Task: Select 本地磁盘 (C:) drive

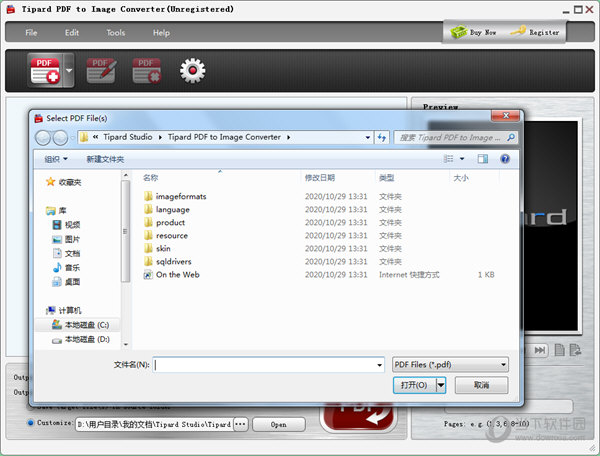Action: click(x=81, y=325)
